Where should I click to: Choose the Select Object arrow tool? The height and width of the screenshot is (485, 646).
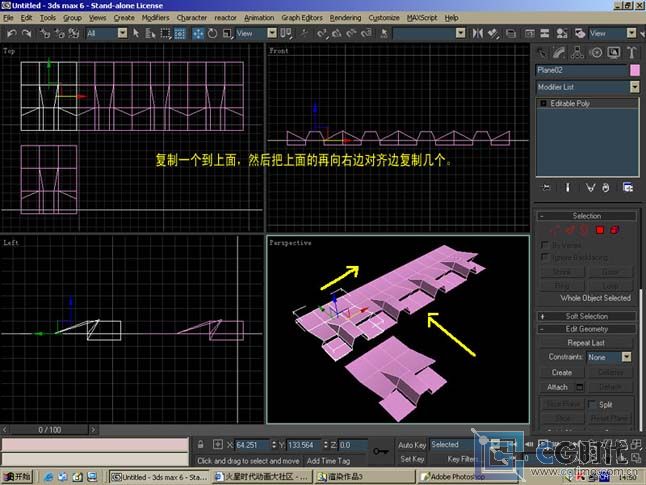click(x=136, y=33)
